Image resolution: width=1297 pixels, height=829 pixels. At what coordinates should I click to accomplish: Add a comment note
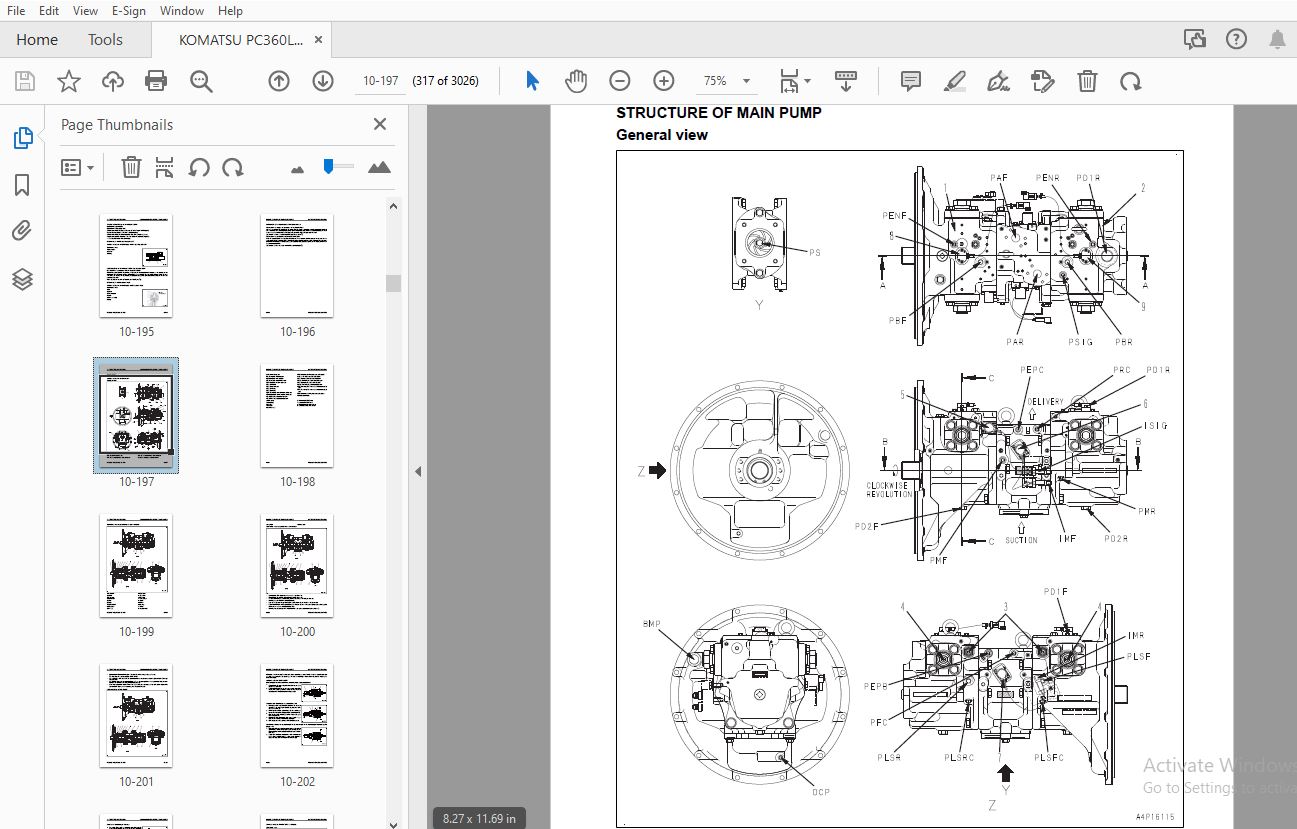click(910, 81)
